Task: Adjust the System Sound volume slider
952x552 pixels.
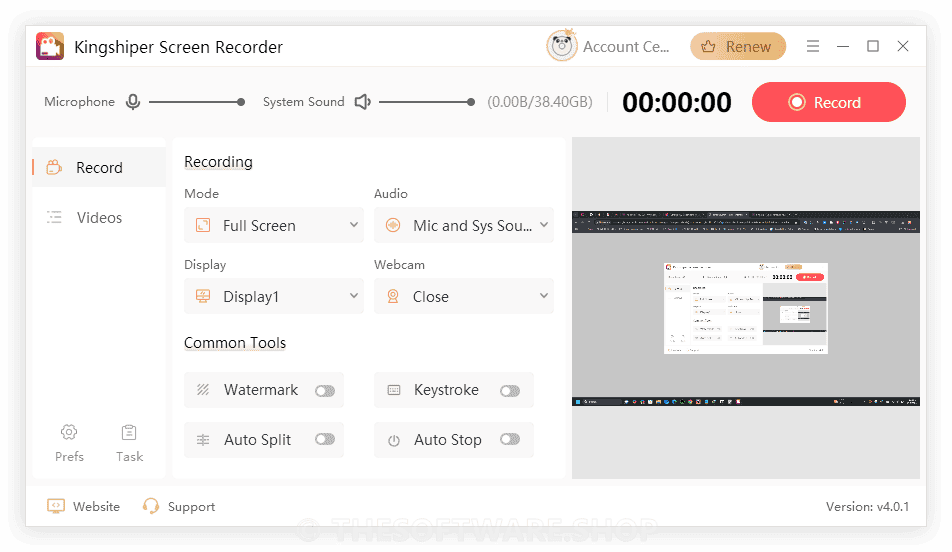Action: click(427, 102)
